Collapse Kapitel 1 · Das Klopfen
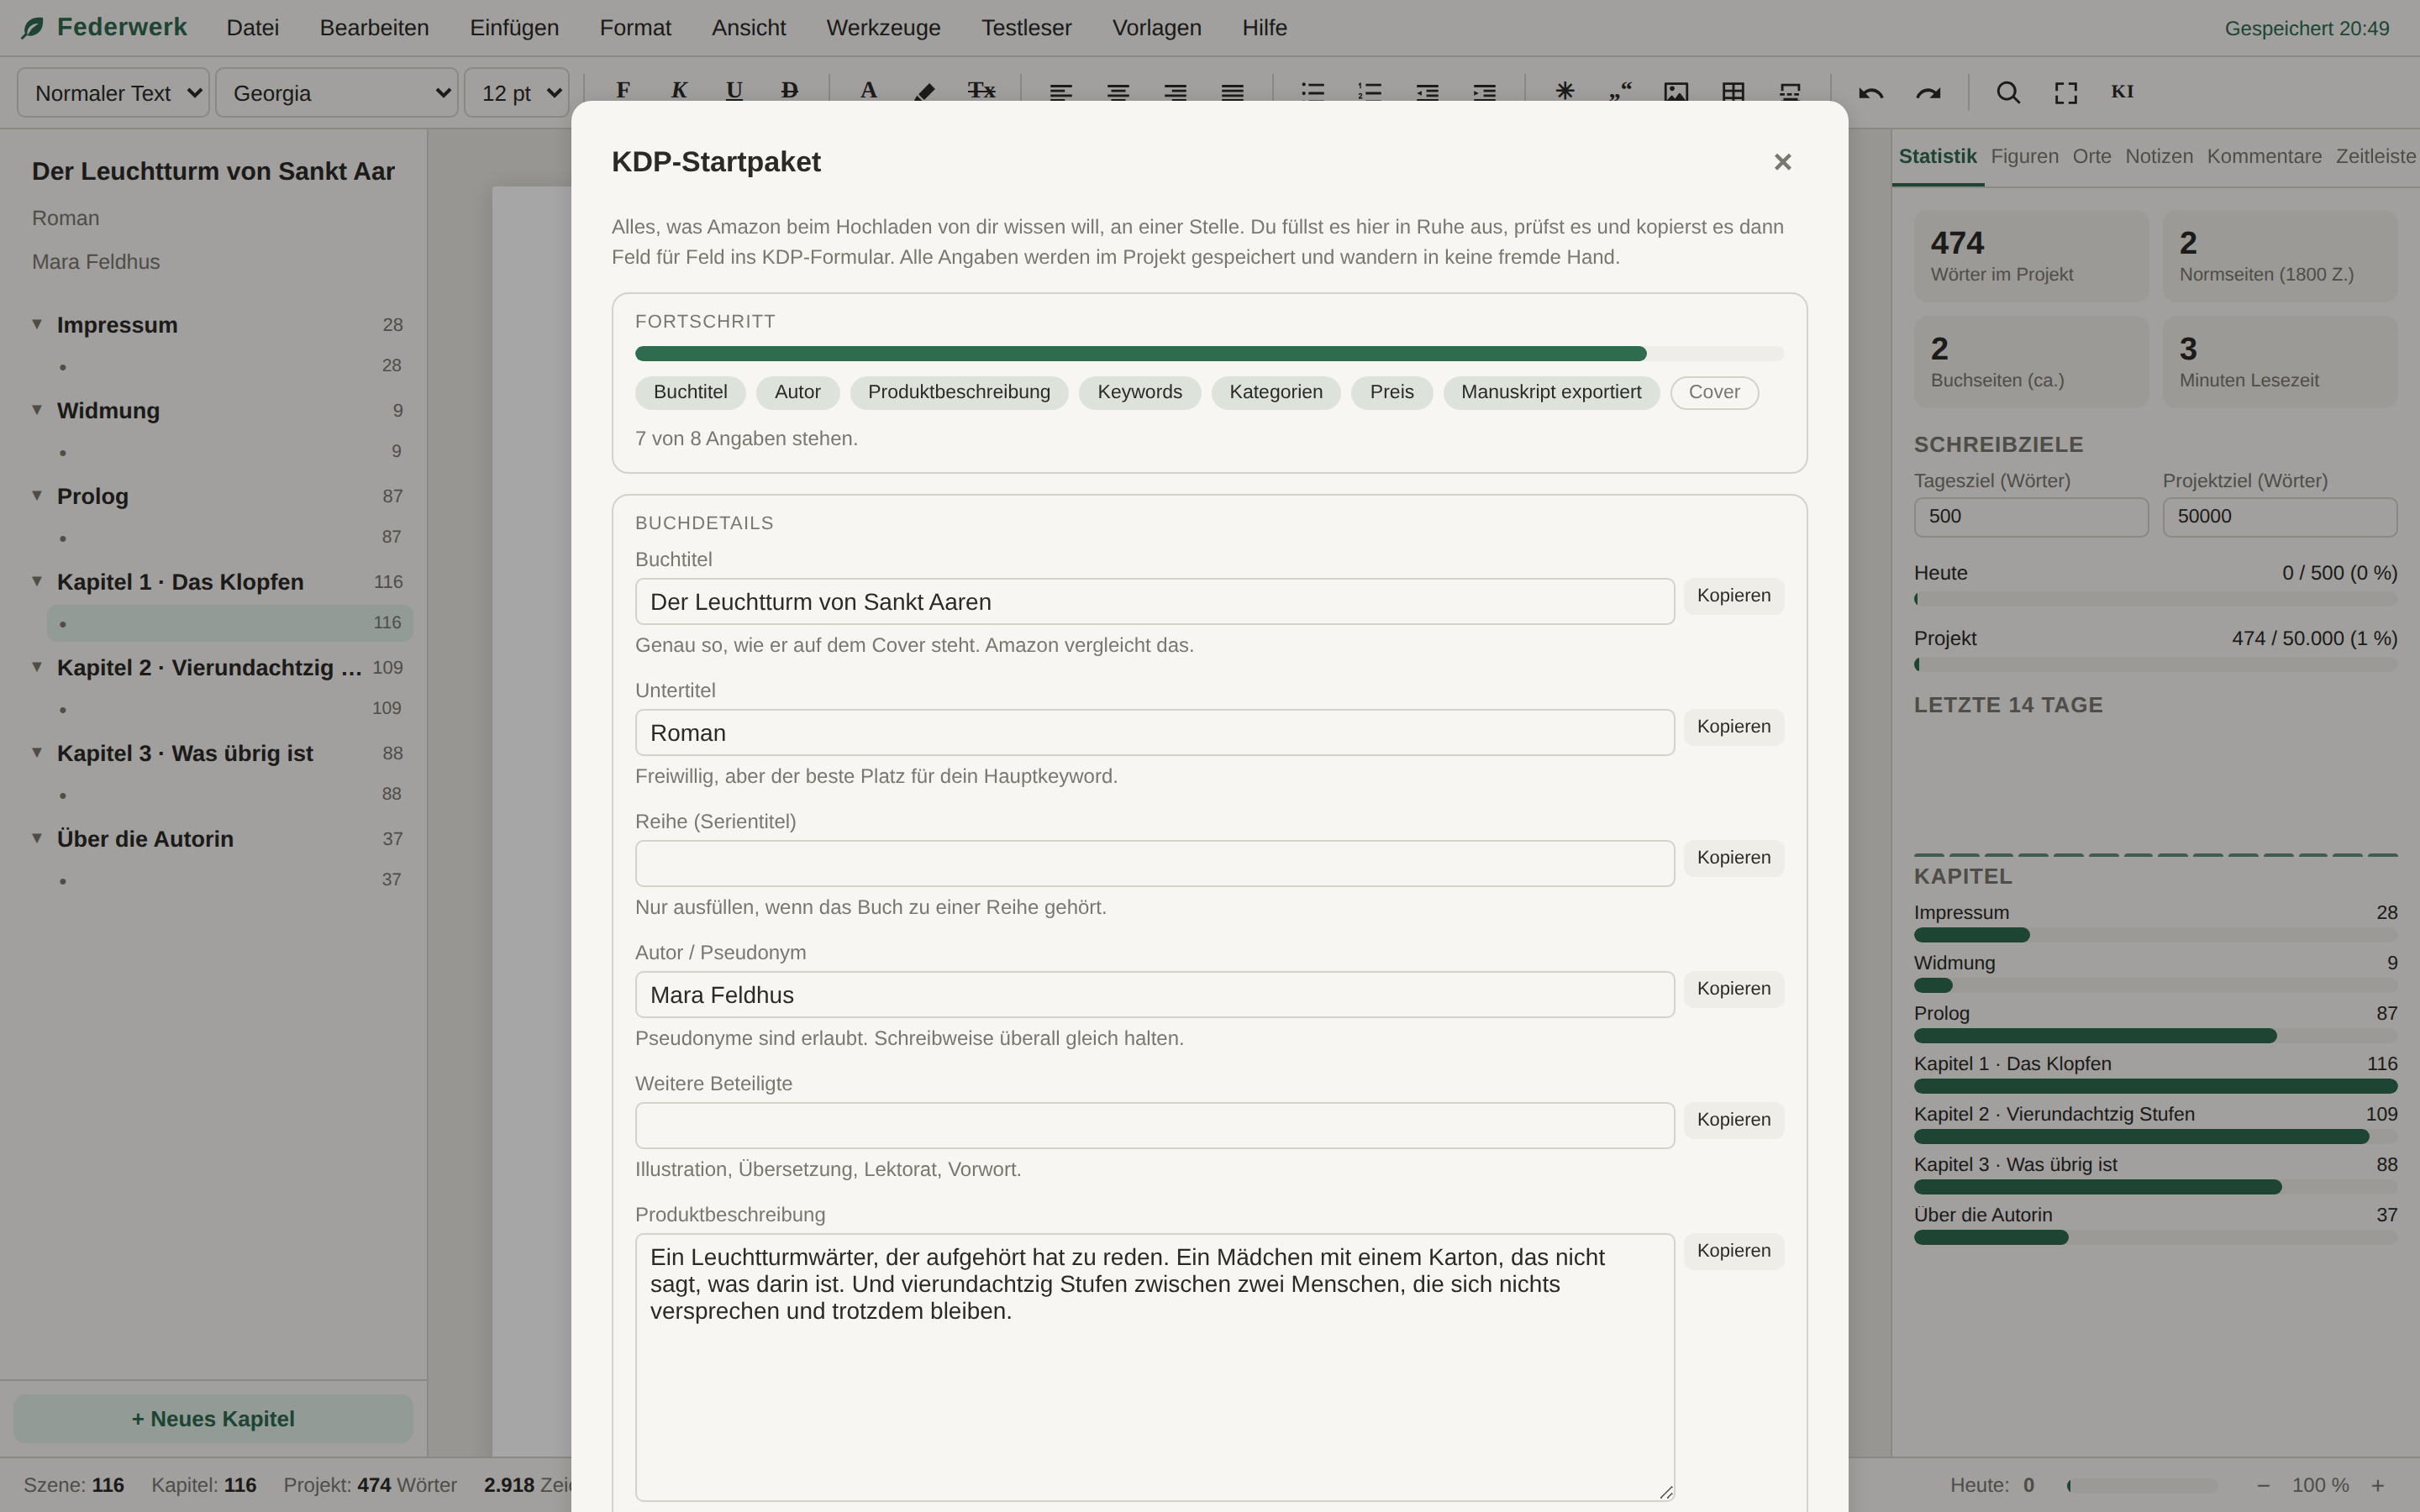 (x=37, y=581)
